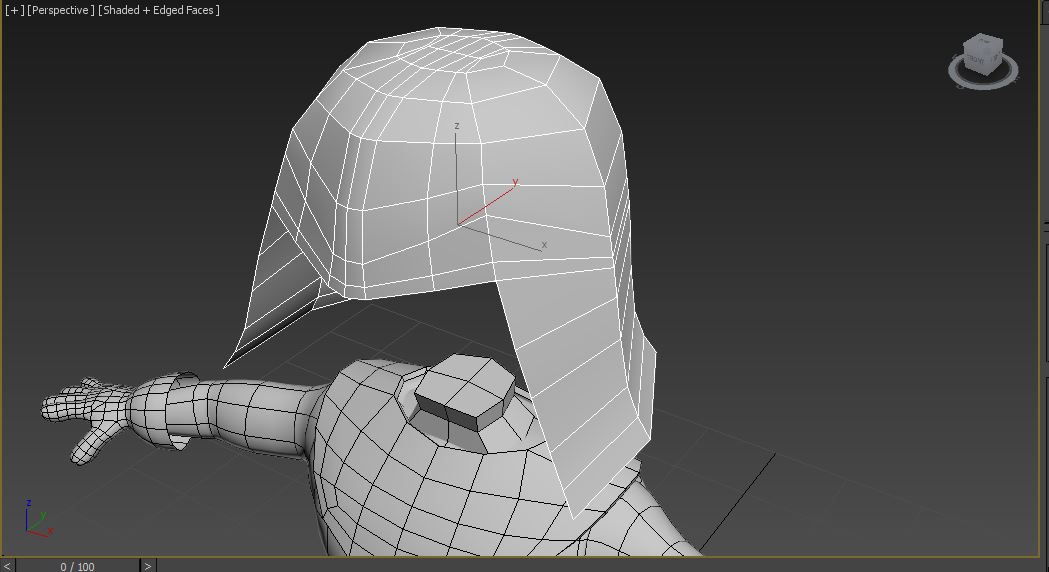Step back with the left arrow button
Image resolution: width=1049 pixels, height=572 pixels.
point(8,566)
